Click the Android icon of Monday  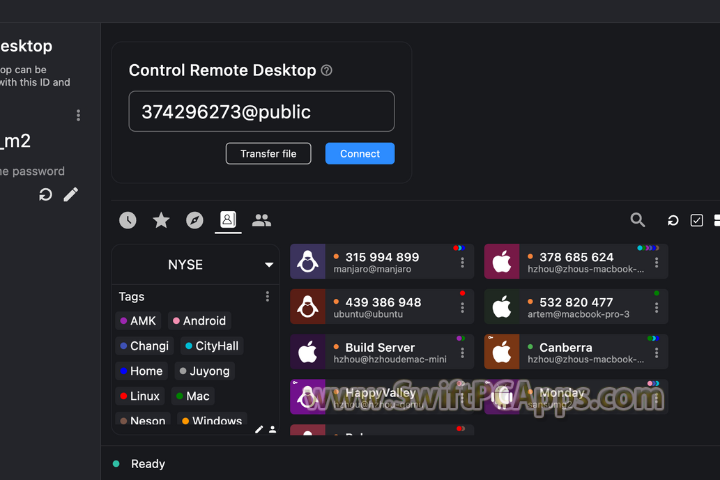pyautogui.click(x=502, y=397)
